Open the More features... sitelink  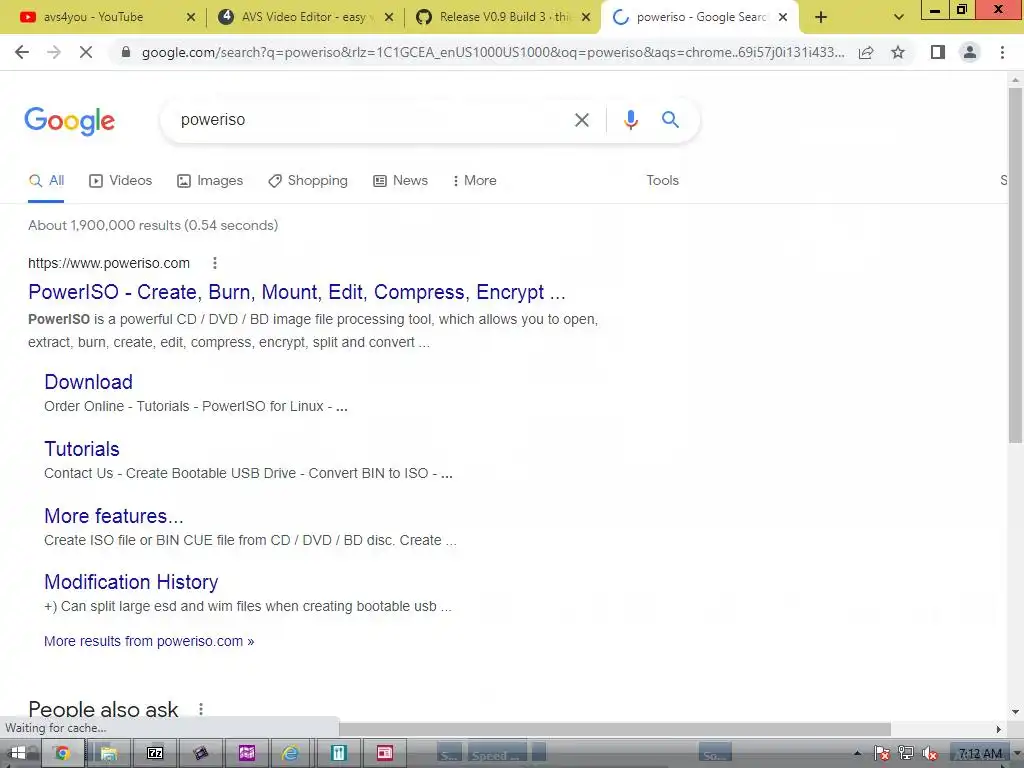pyautogui.click(x=114, y=516)
